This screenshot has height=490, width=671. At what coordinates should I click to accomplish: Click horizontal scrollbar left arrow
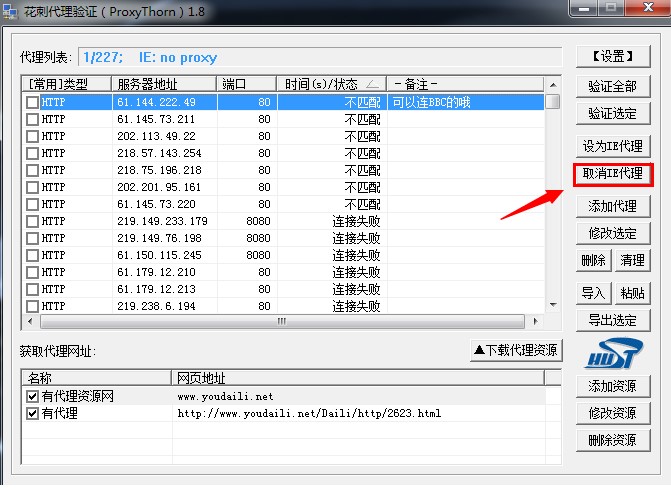click(x=30, y=321)
